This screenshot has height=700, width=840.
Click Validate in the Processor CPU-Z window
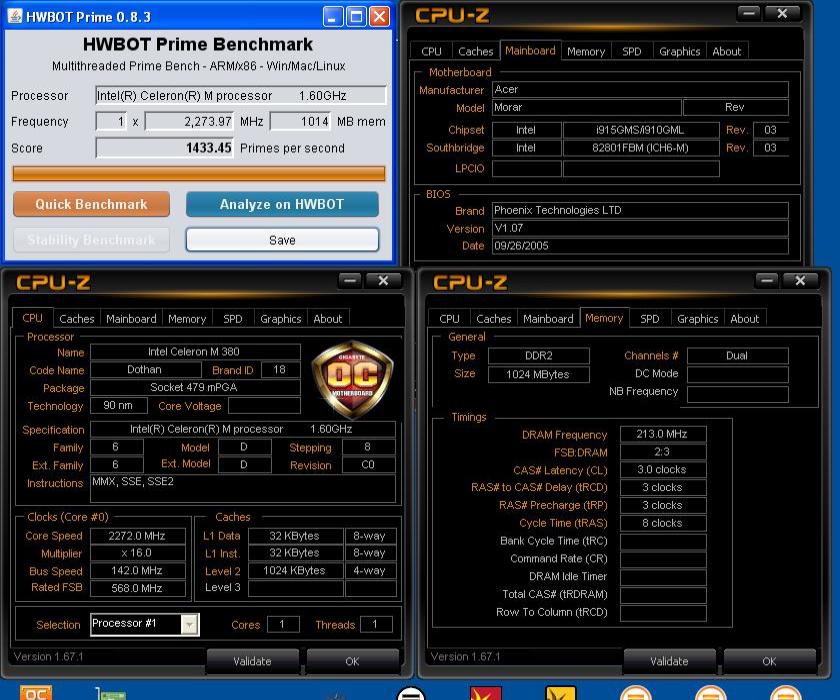pyautogui.click(x=252, y=661)
